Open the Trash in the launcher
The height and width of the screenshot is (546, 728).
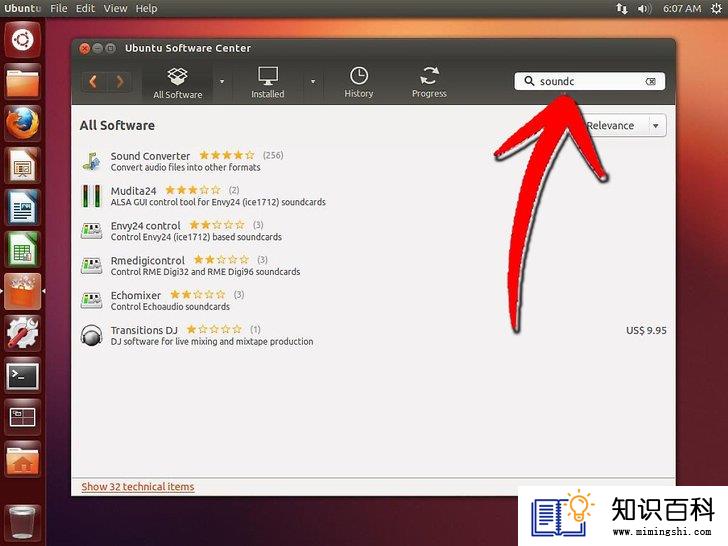(x=22, y=524)
